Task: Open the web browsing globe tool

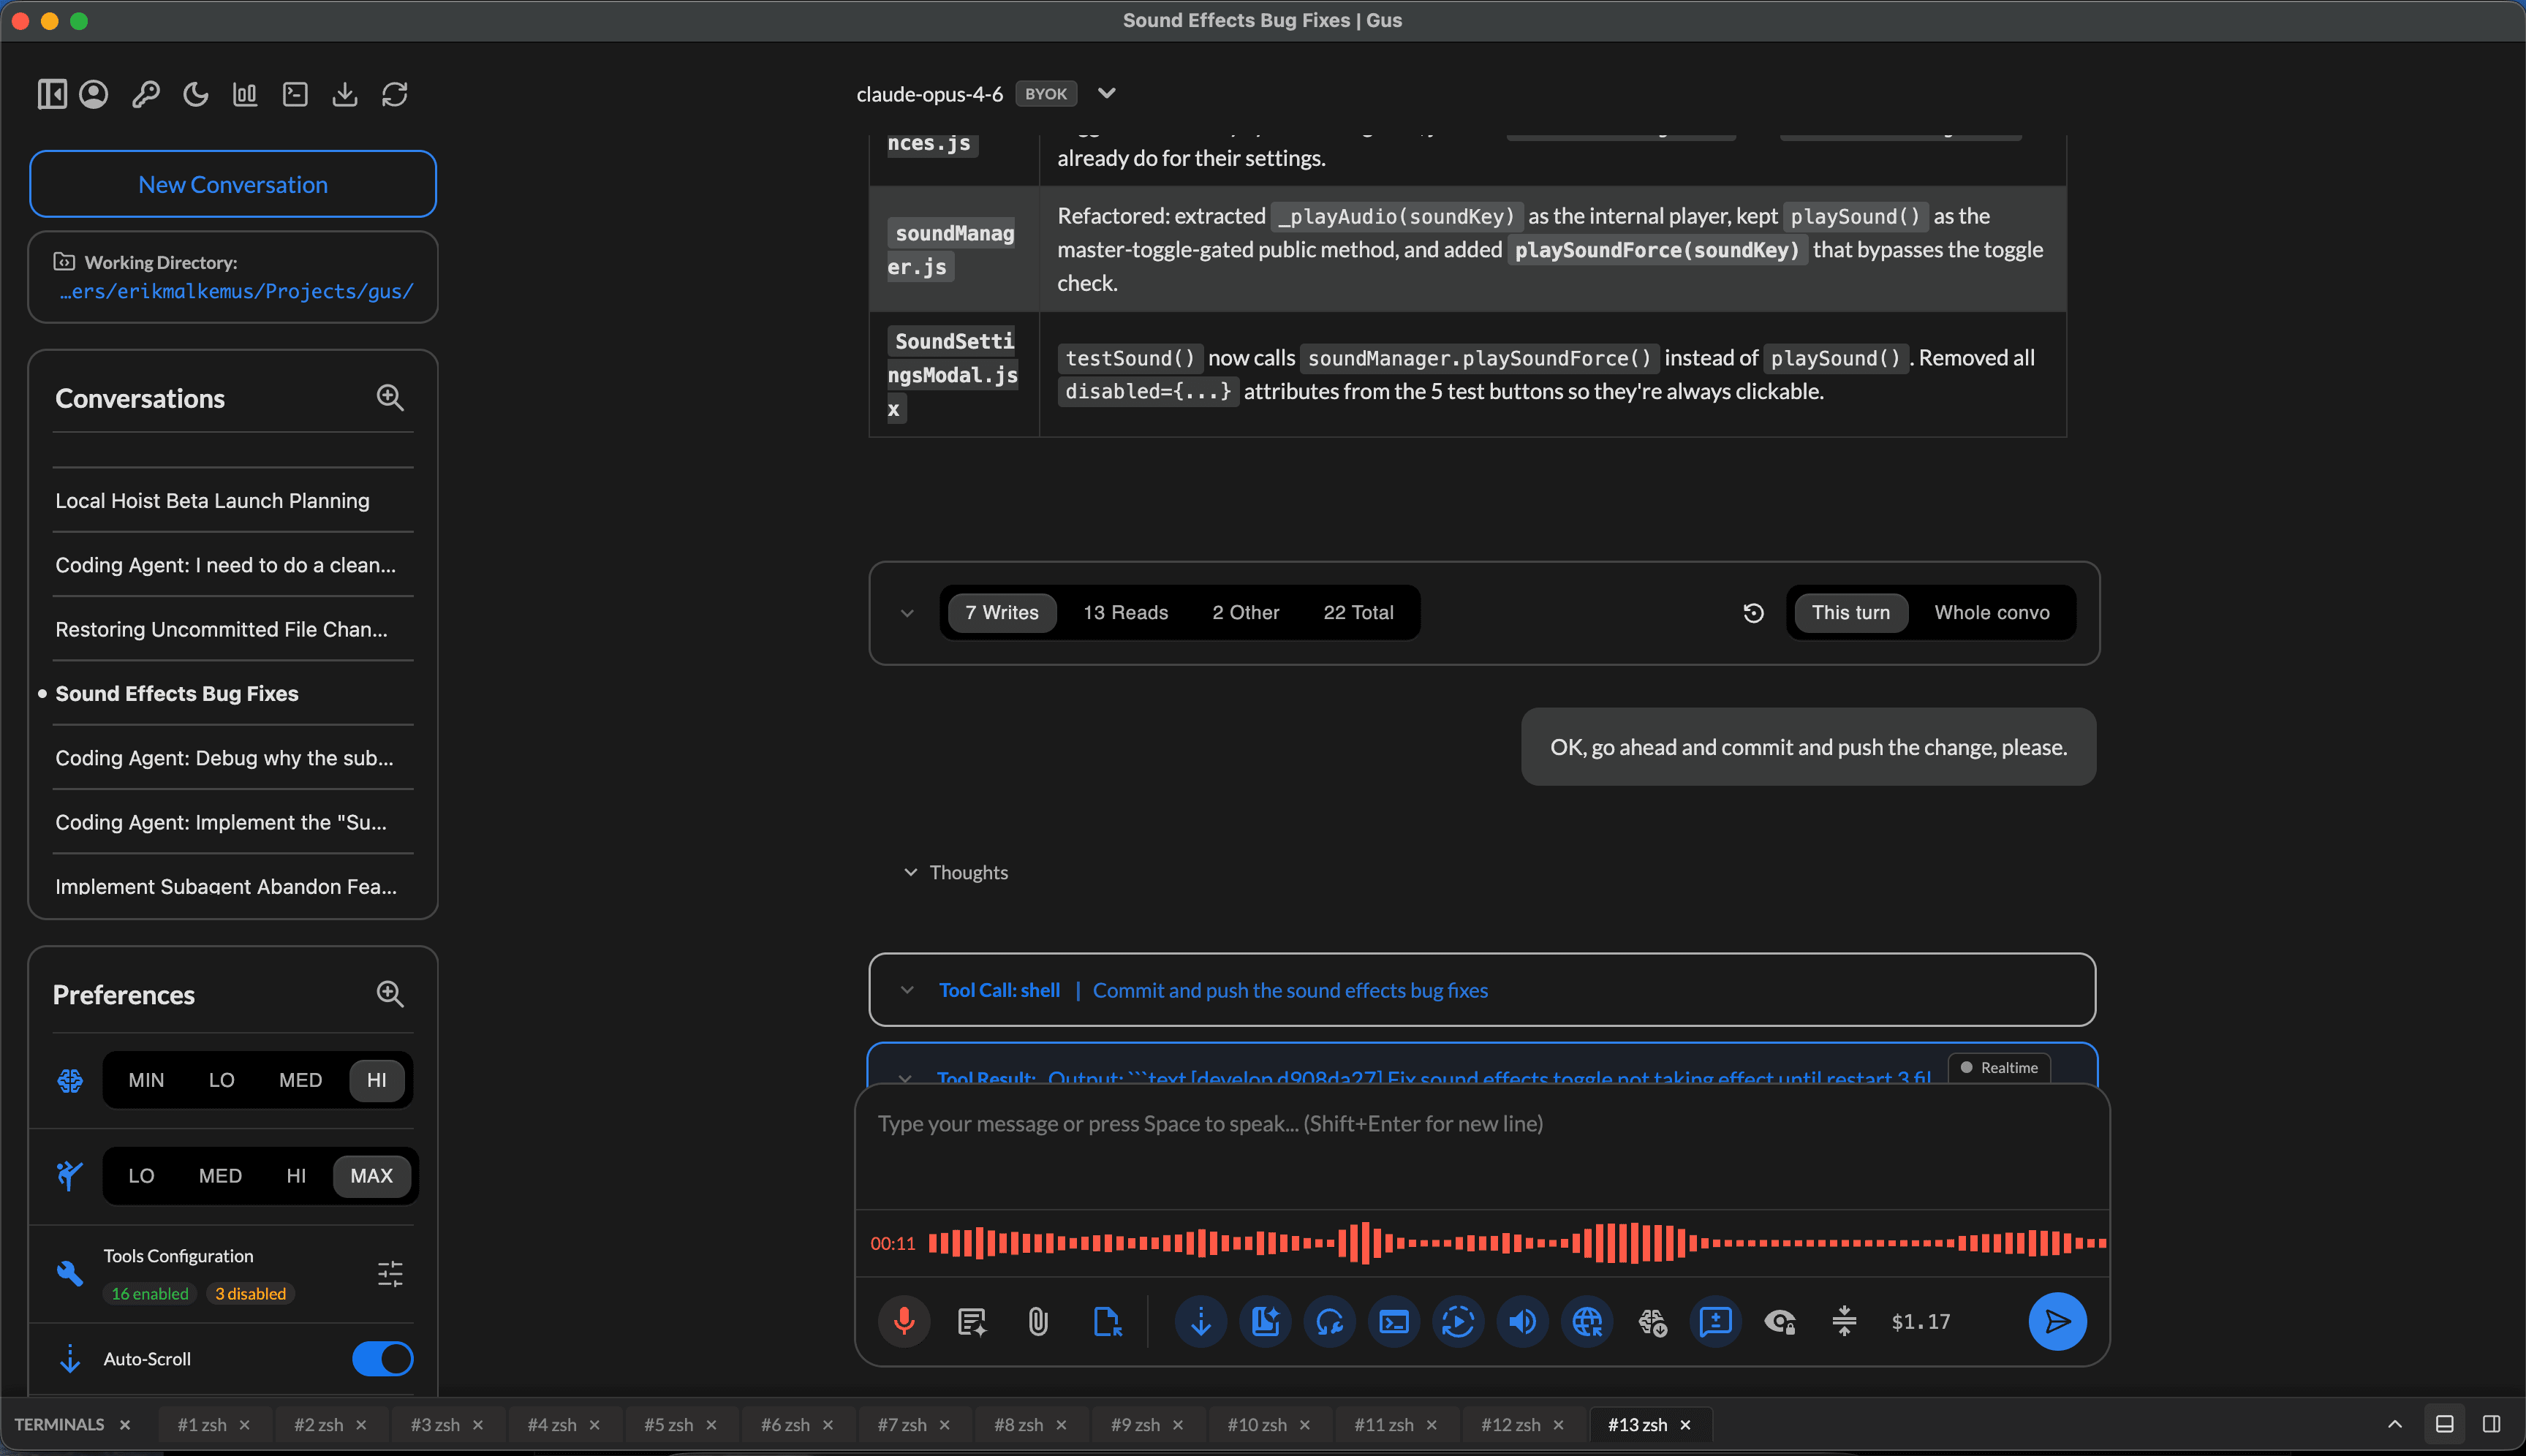Action: (1587, 1321)
